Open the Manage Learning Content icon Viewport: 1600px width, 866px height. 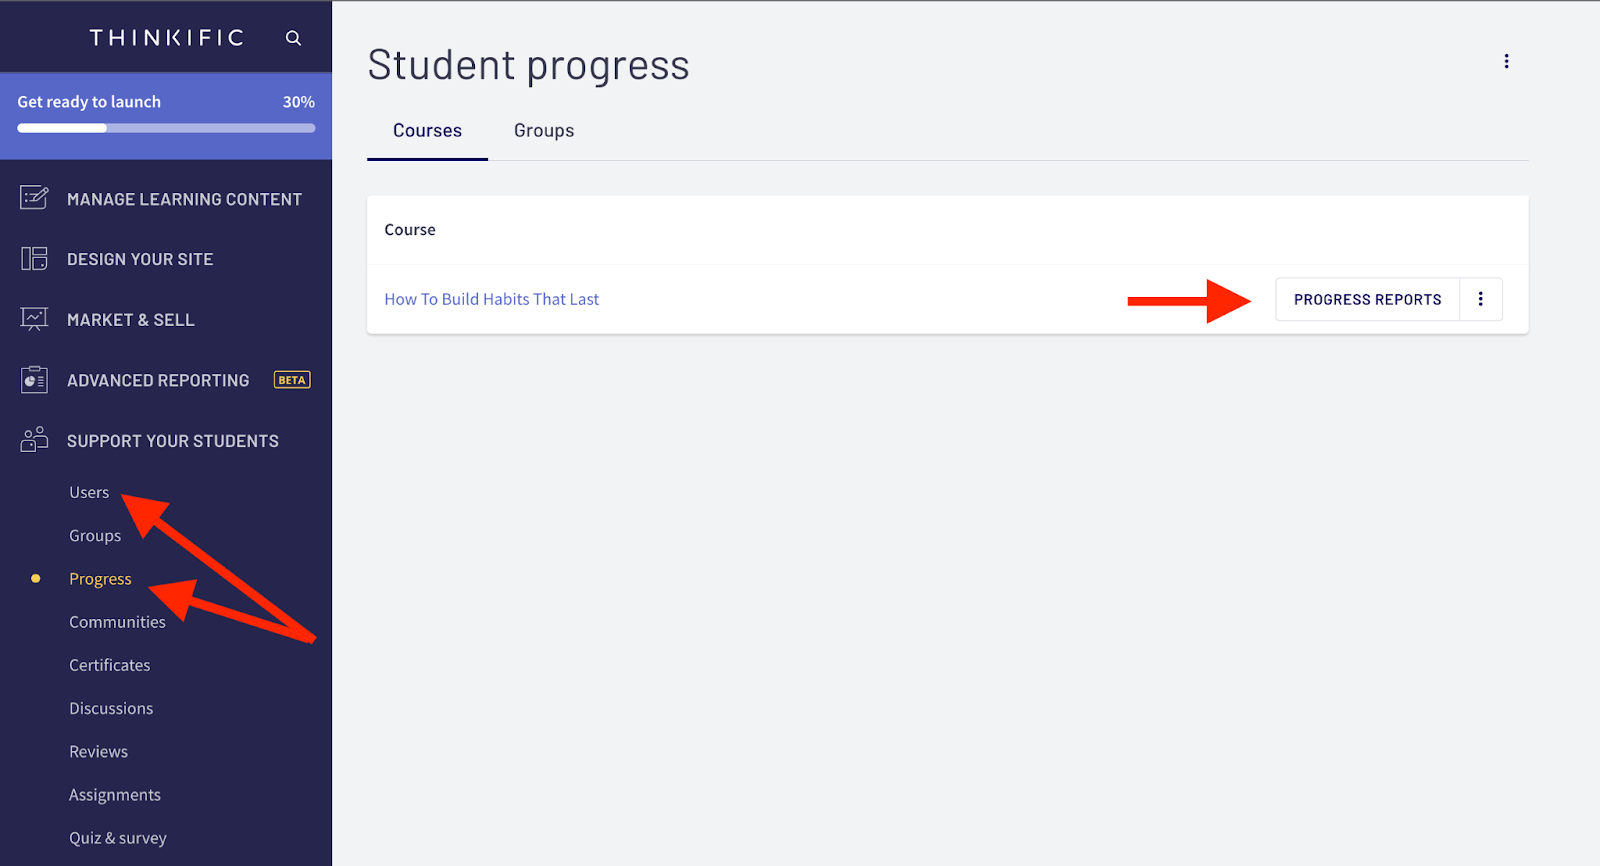34,198
